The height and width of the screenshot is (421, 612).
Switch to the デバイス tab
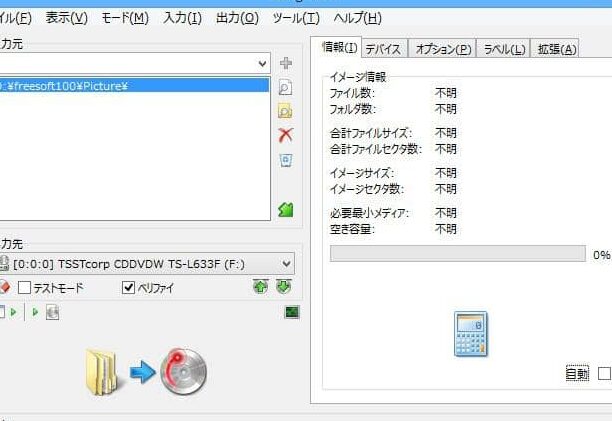[383, 49]
